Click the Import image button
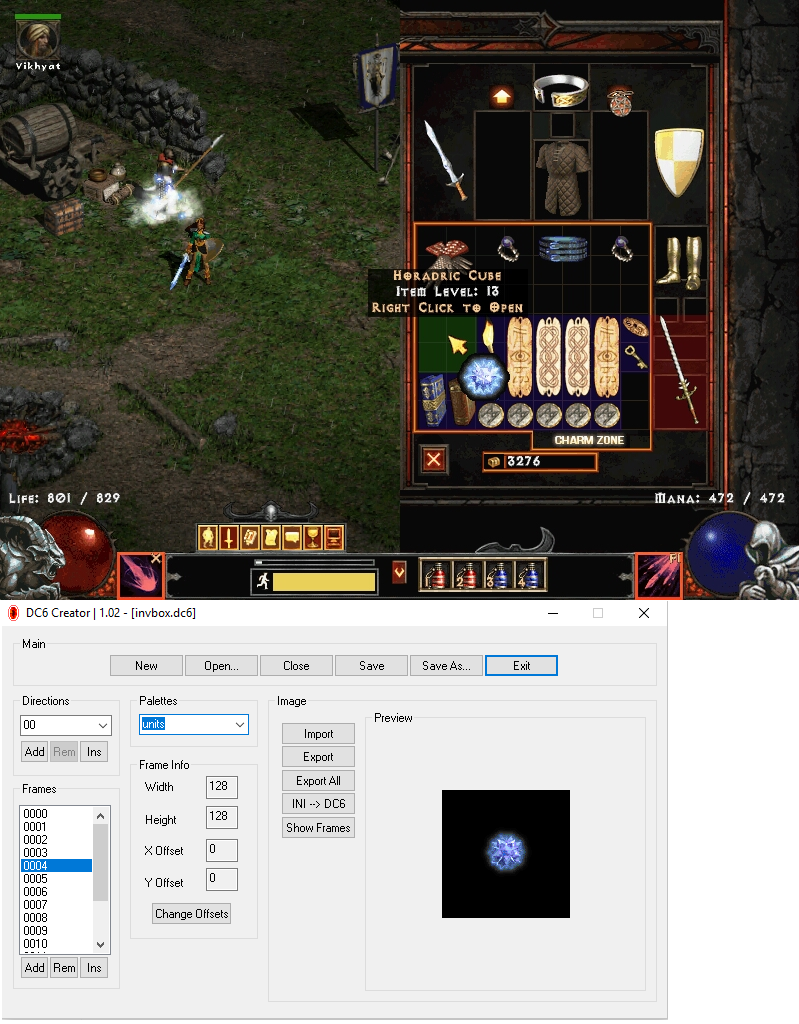The image size is (799, 1024). click(318, 733)
